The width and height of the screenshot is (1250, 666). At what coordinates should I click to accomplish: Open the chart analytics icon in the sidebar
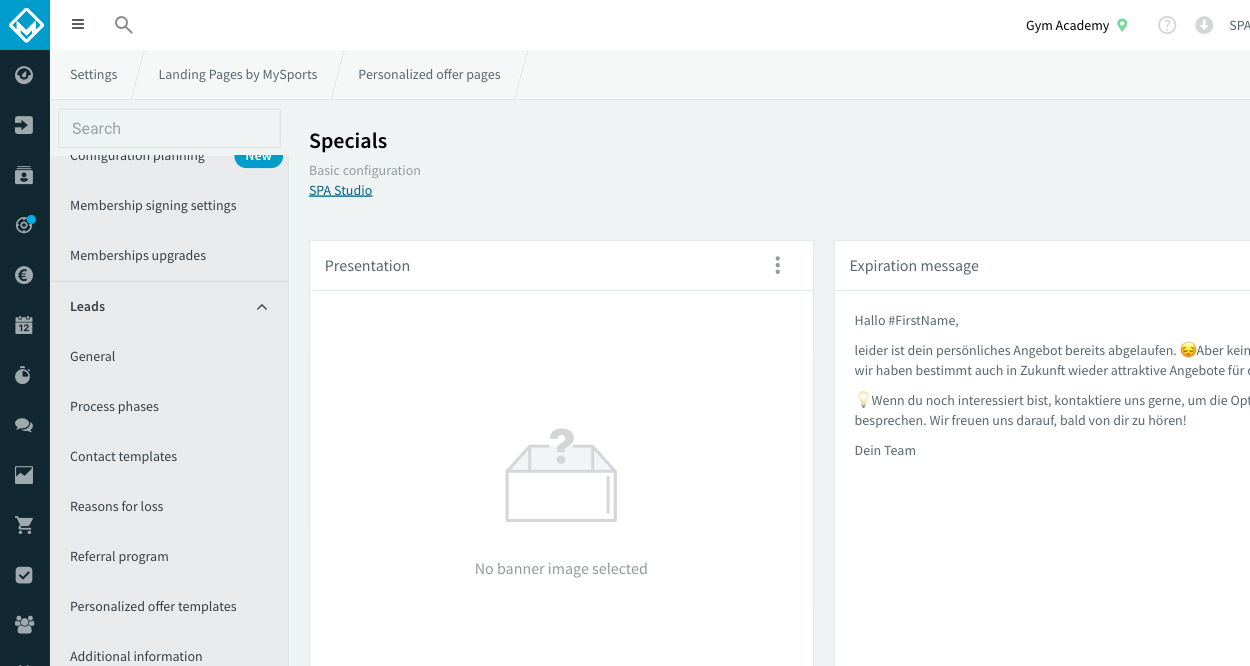pos(25,475)
